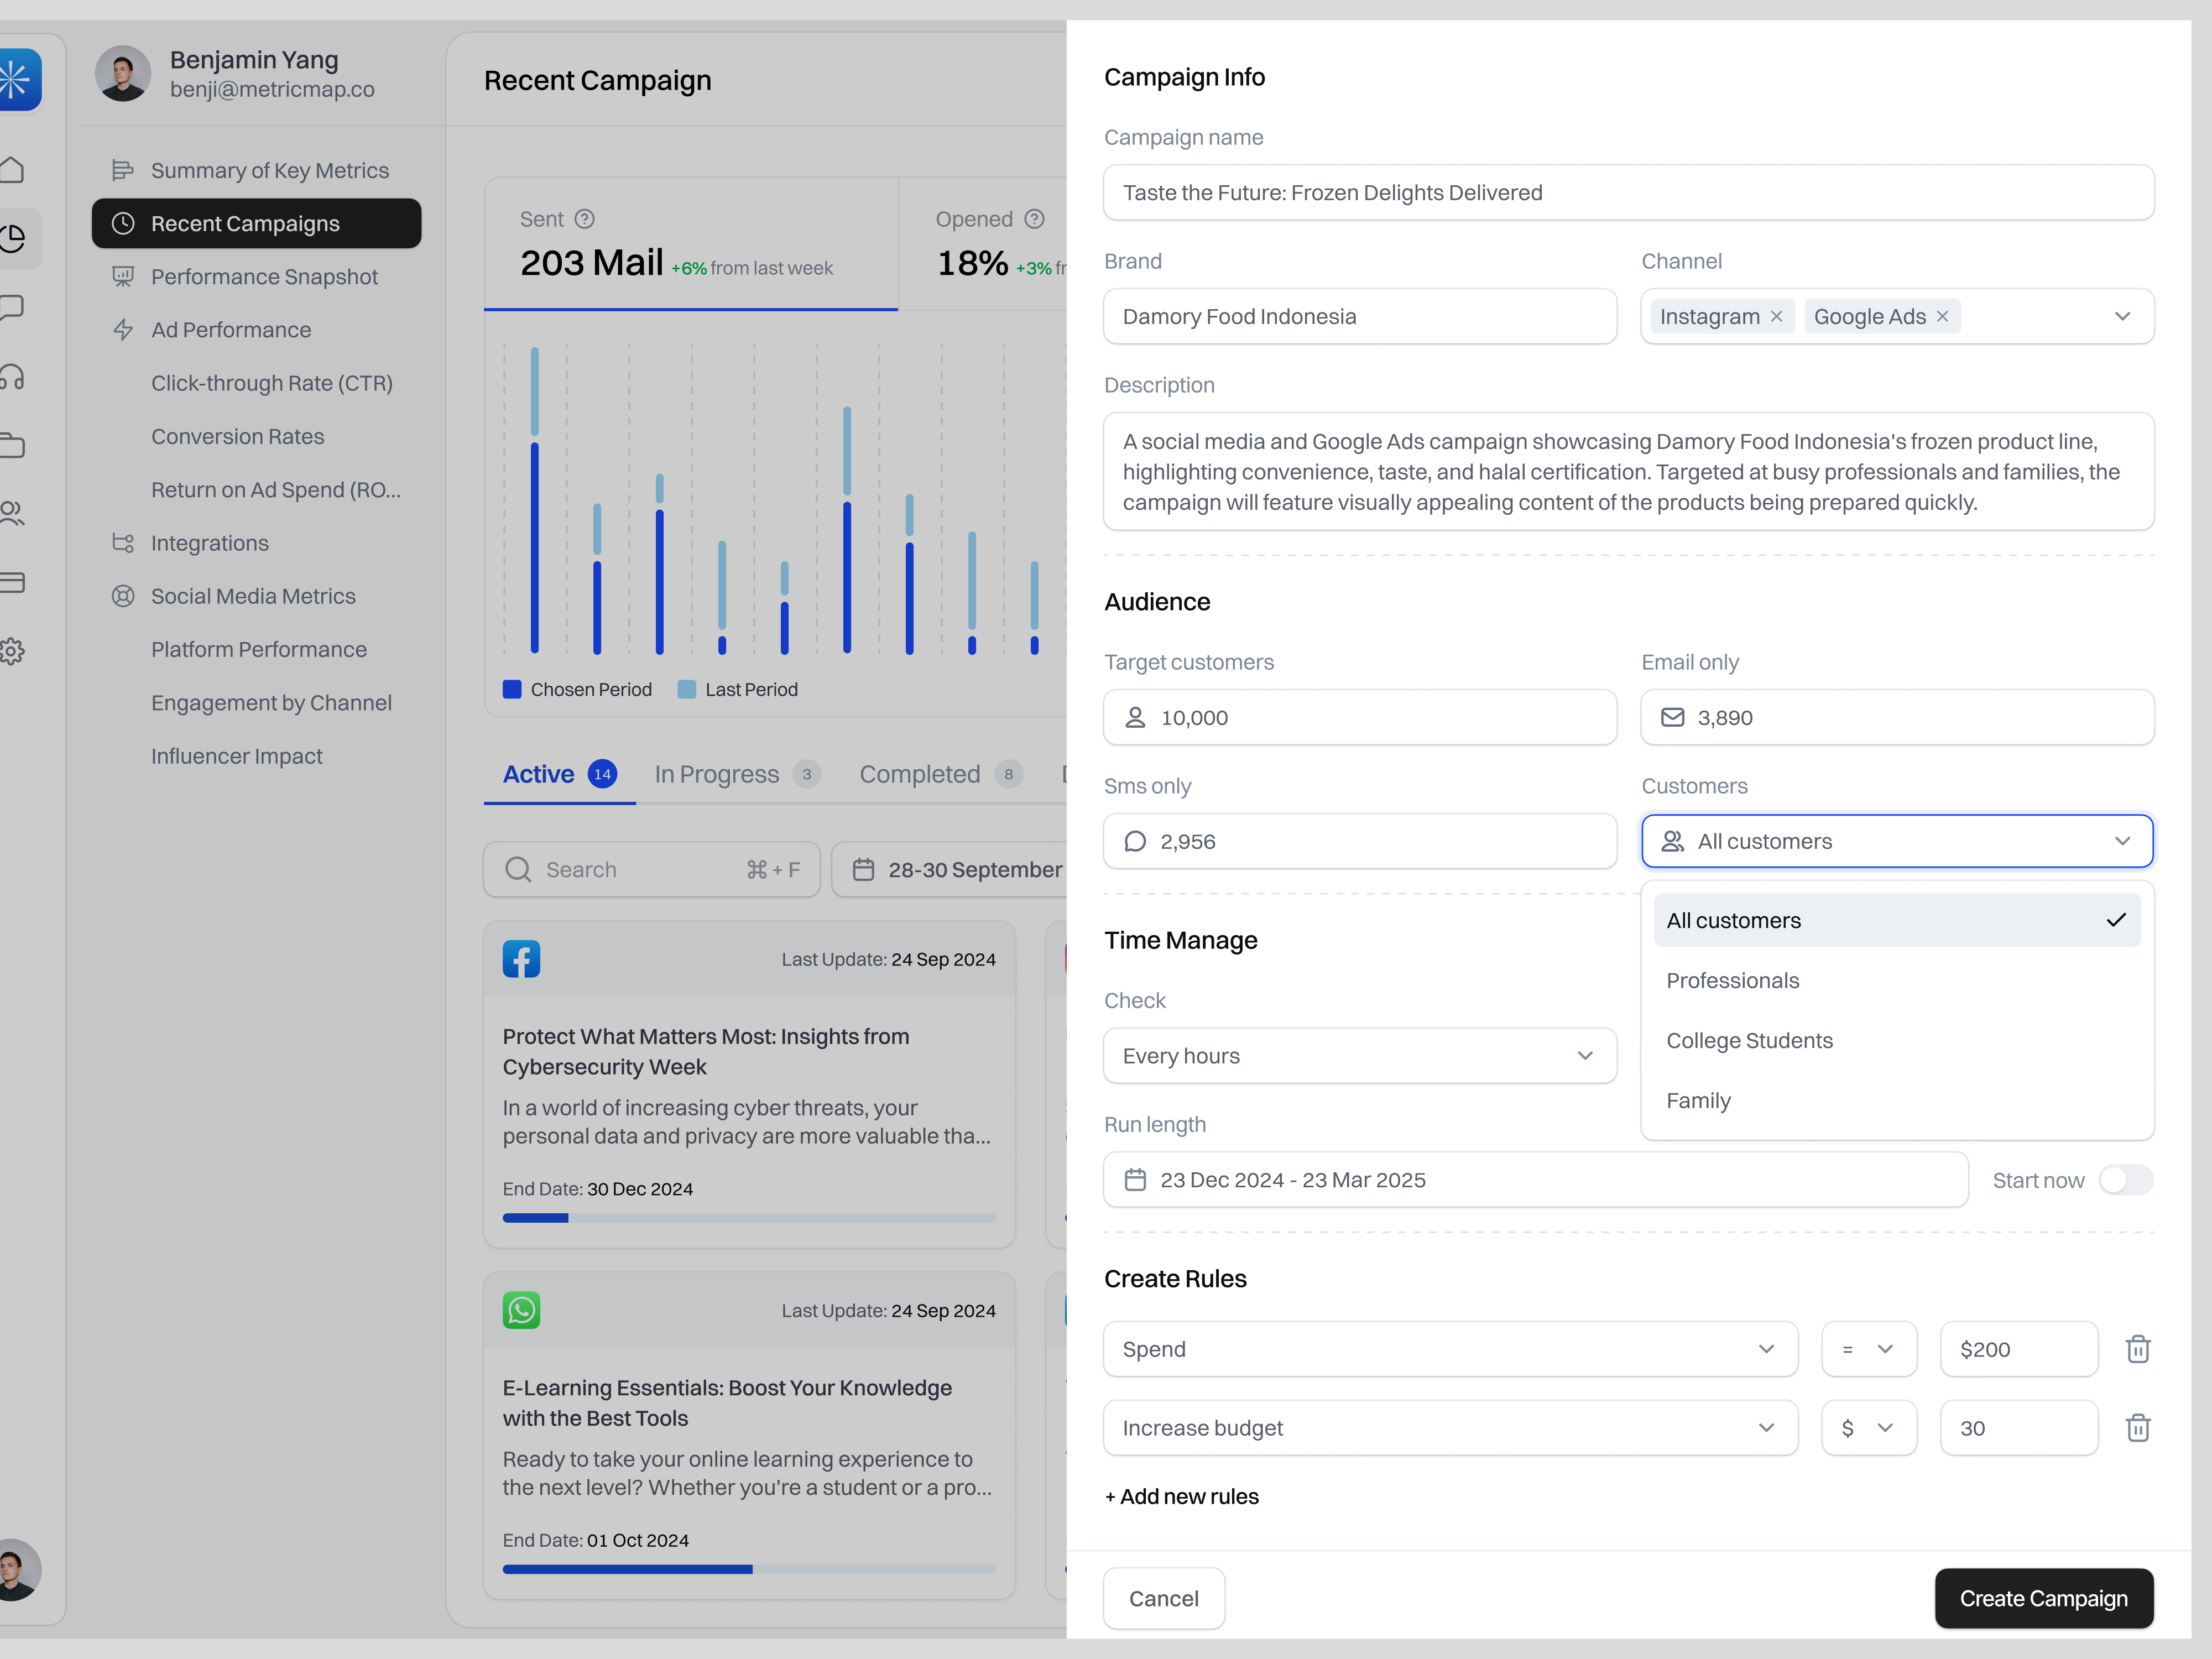2212x1659 pixels.
Task: Enable the Start now toggle
Action: tap(2126, 1180)
